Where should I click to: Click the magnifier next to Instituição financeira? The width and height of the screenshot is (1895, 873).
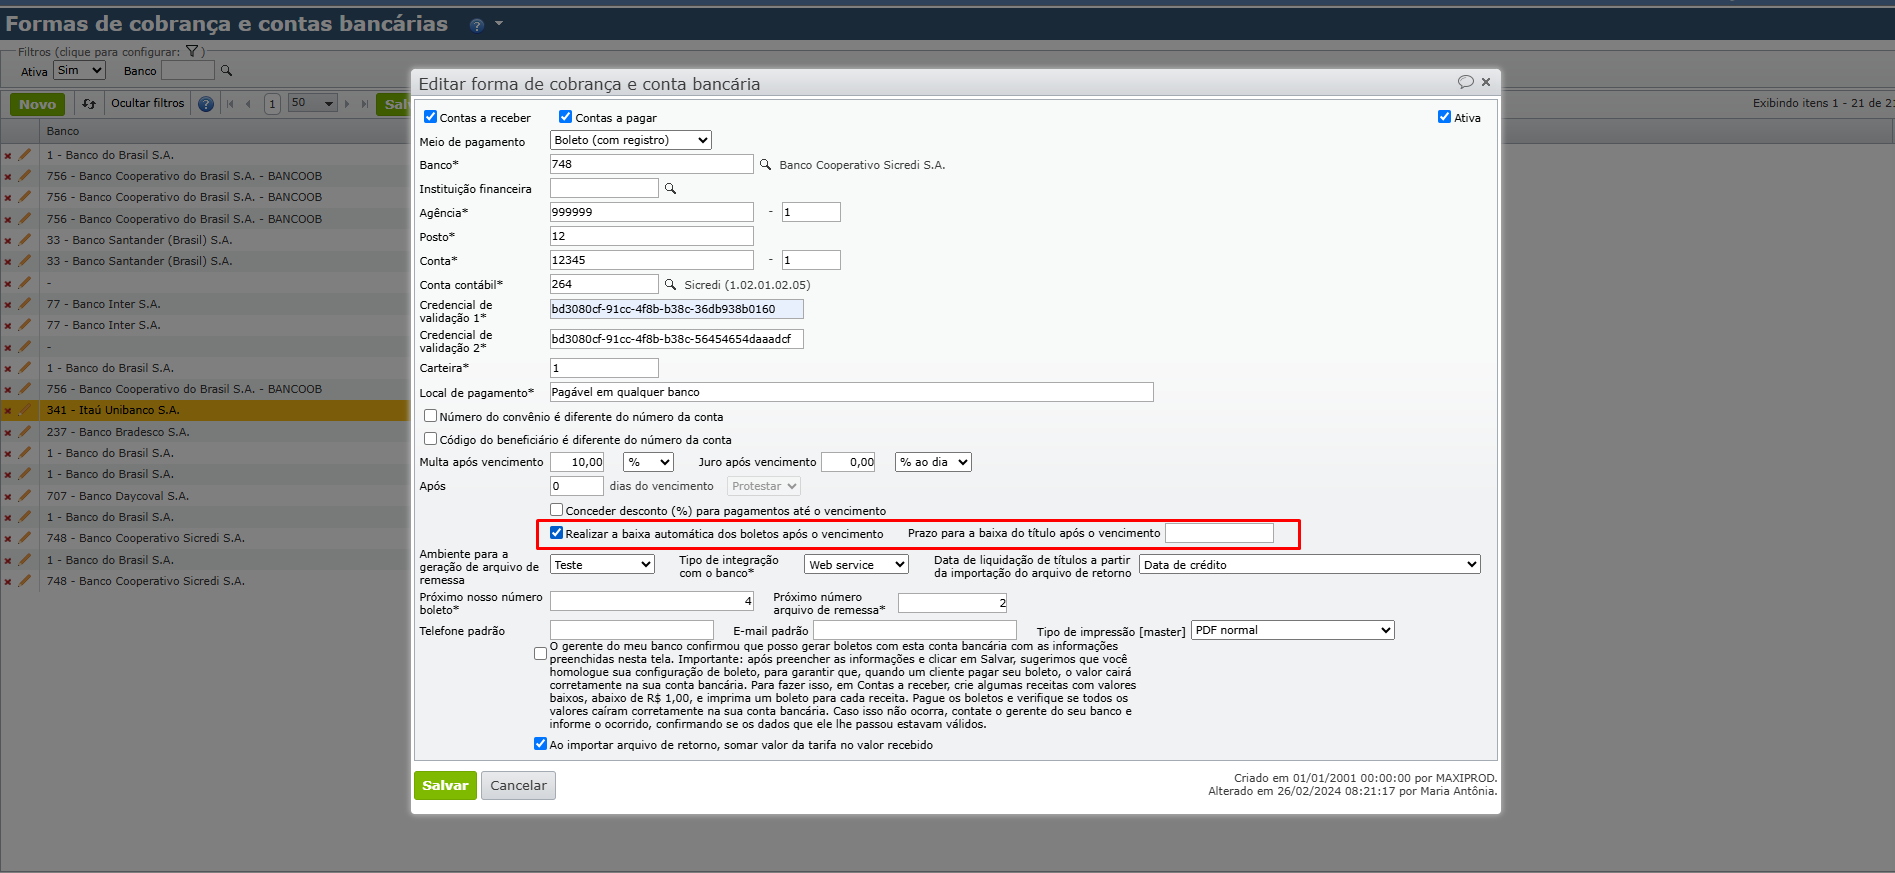(x=671, y=189)
